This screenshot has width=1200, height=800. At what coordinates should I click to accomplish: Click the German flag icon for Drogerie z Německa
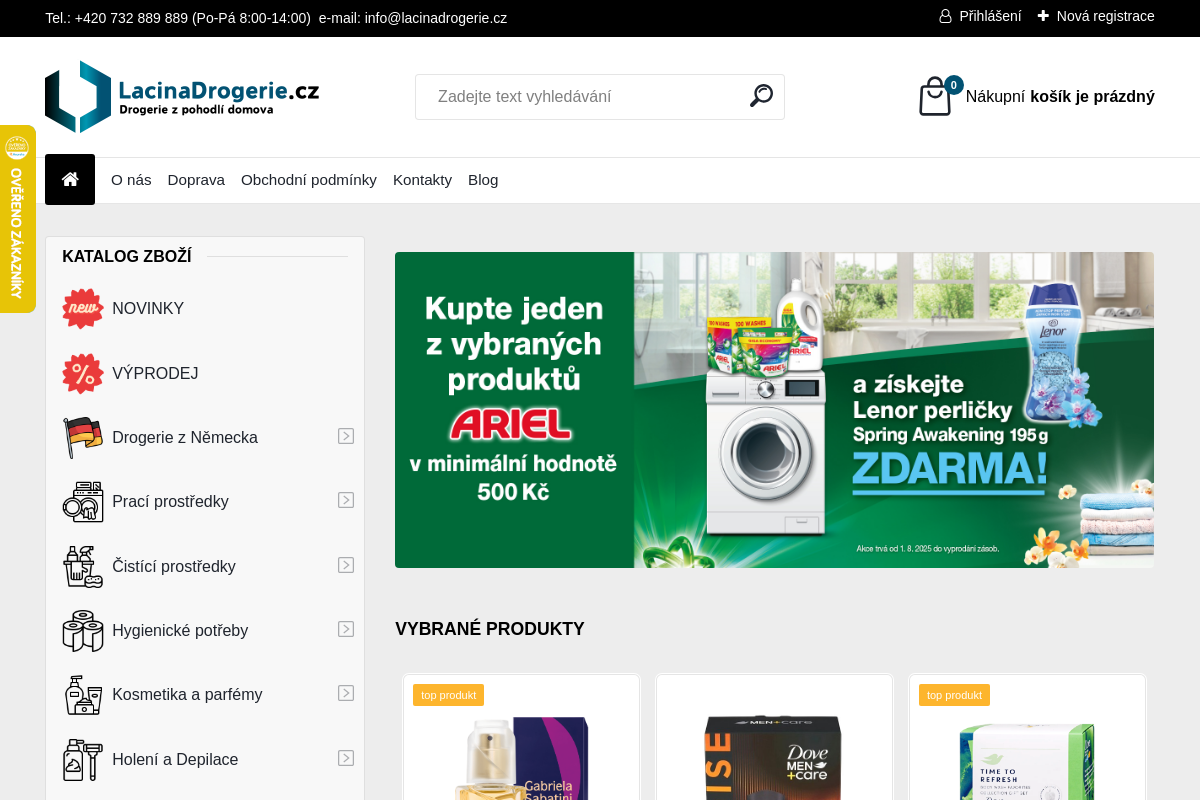(x=83, y=437)
